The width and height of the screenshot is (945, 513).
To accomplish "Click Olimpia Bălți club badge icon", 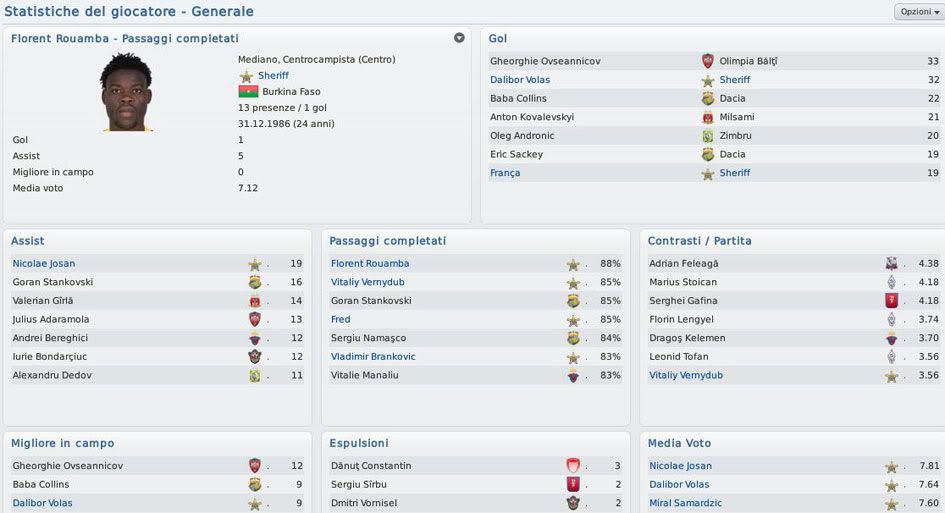I will pyautogui.click(x=708, y=61).
